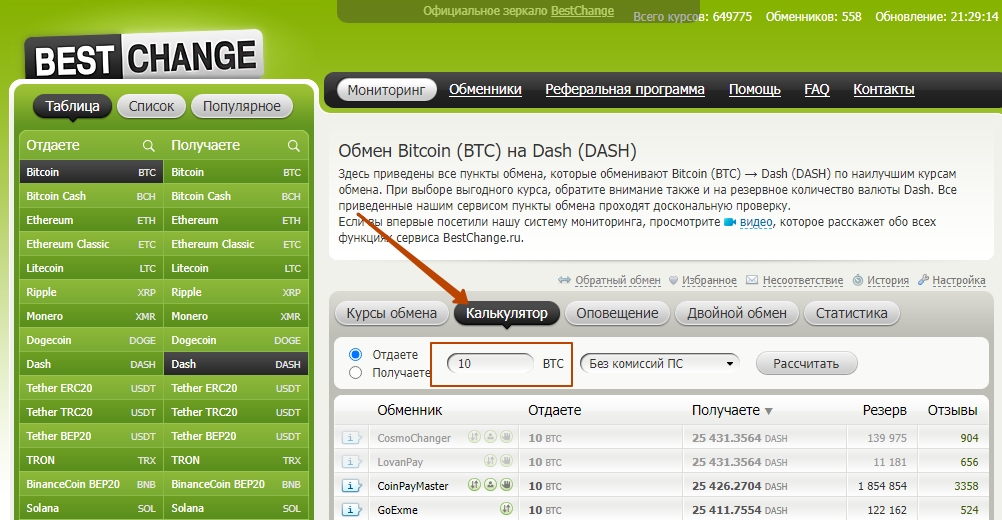Select the Список view tab

point(151,106)
